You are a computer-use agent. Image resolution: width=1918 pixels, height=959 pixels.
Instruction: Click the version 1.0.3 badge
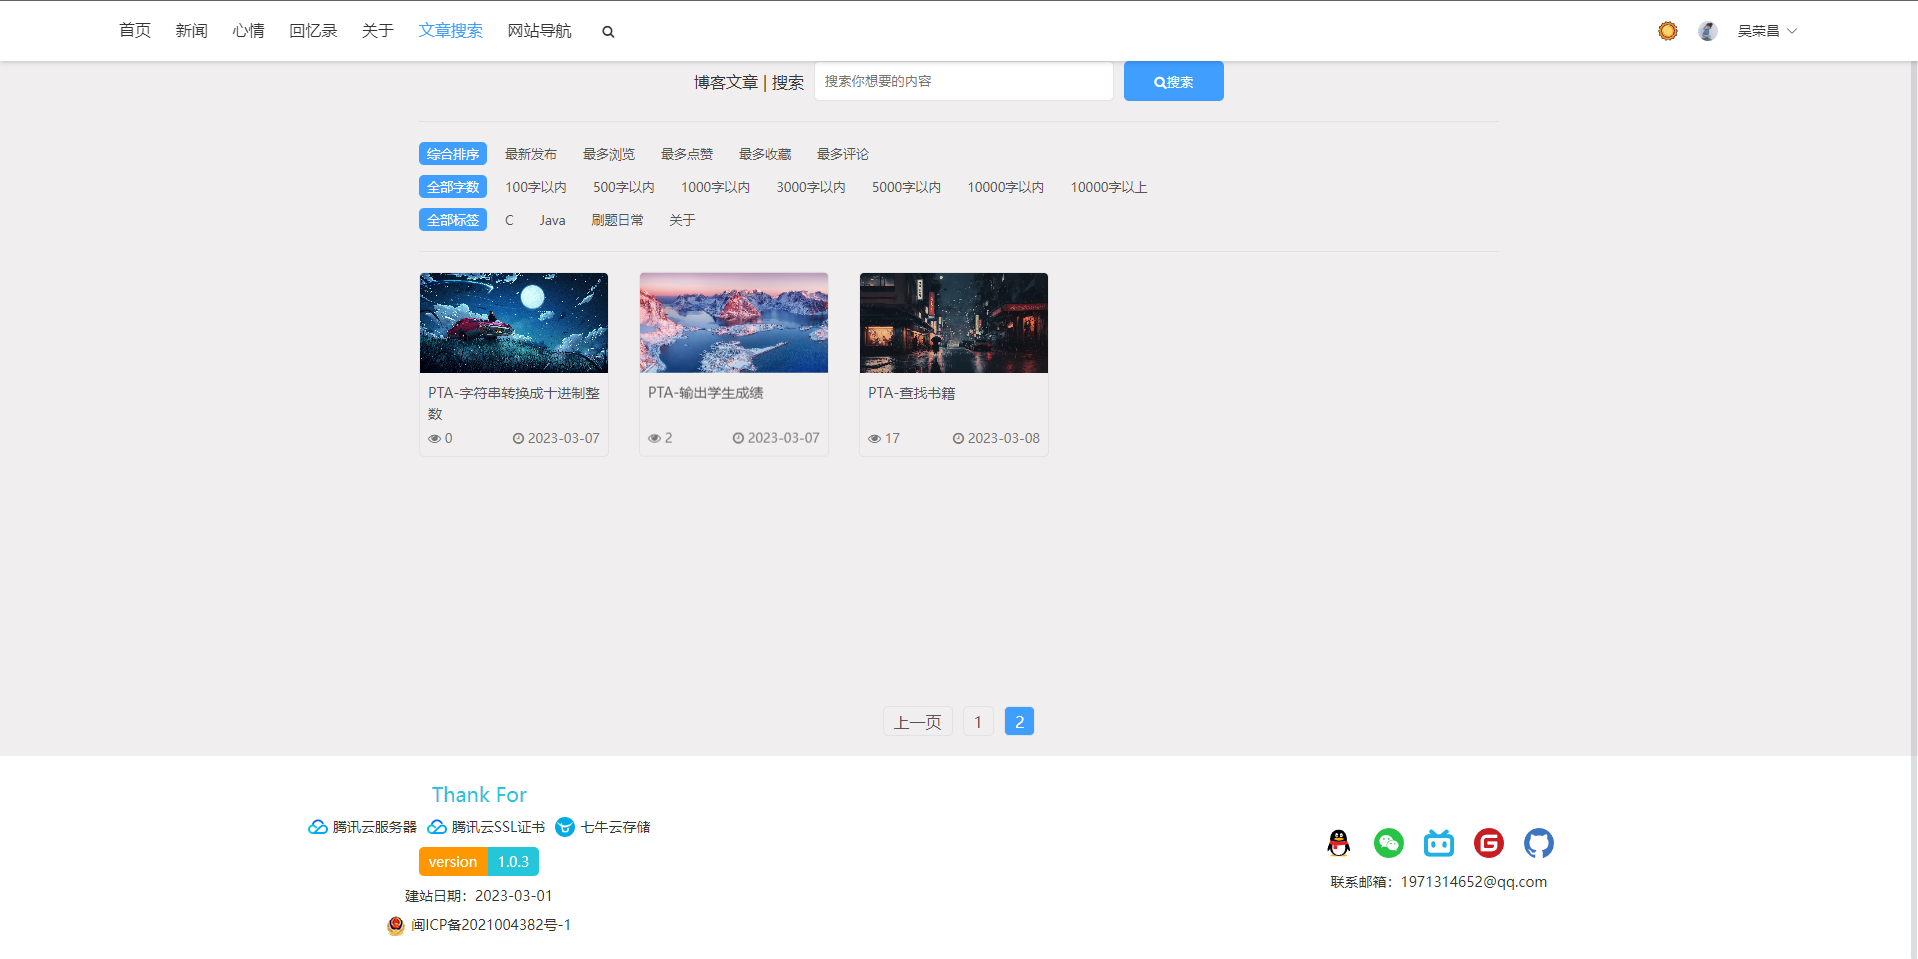click(x=479, y=862)
